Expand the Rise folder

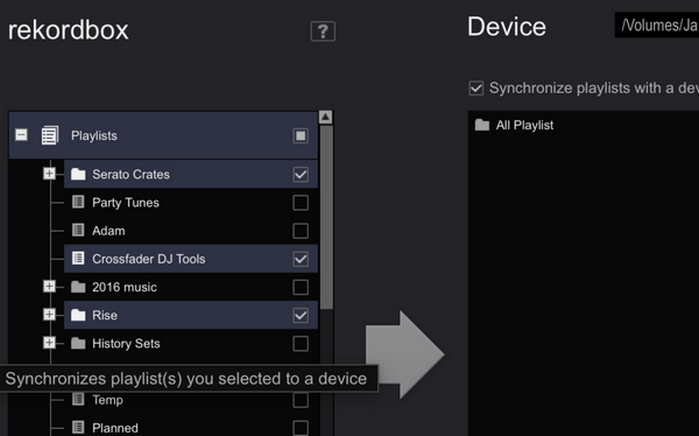click(49, 315)
